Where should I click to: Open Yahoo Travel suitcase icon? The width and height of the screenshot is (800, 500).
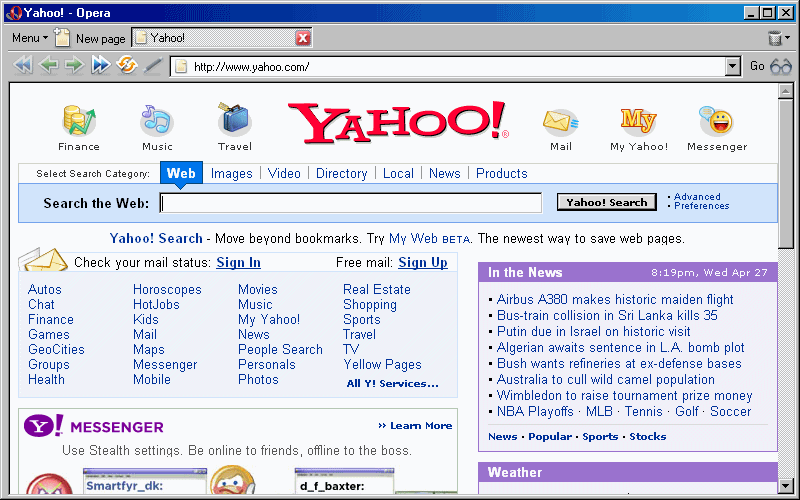click(234, 119)
